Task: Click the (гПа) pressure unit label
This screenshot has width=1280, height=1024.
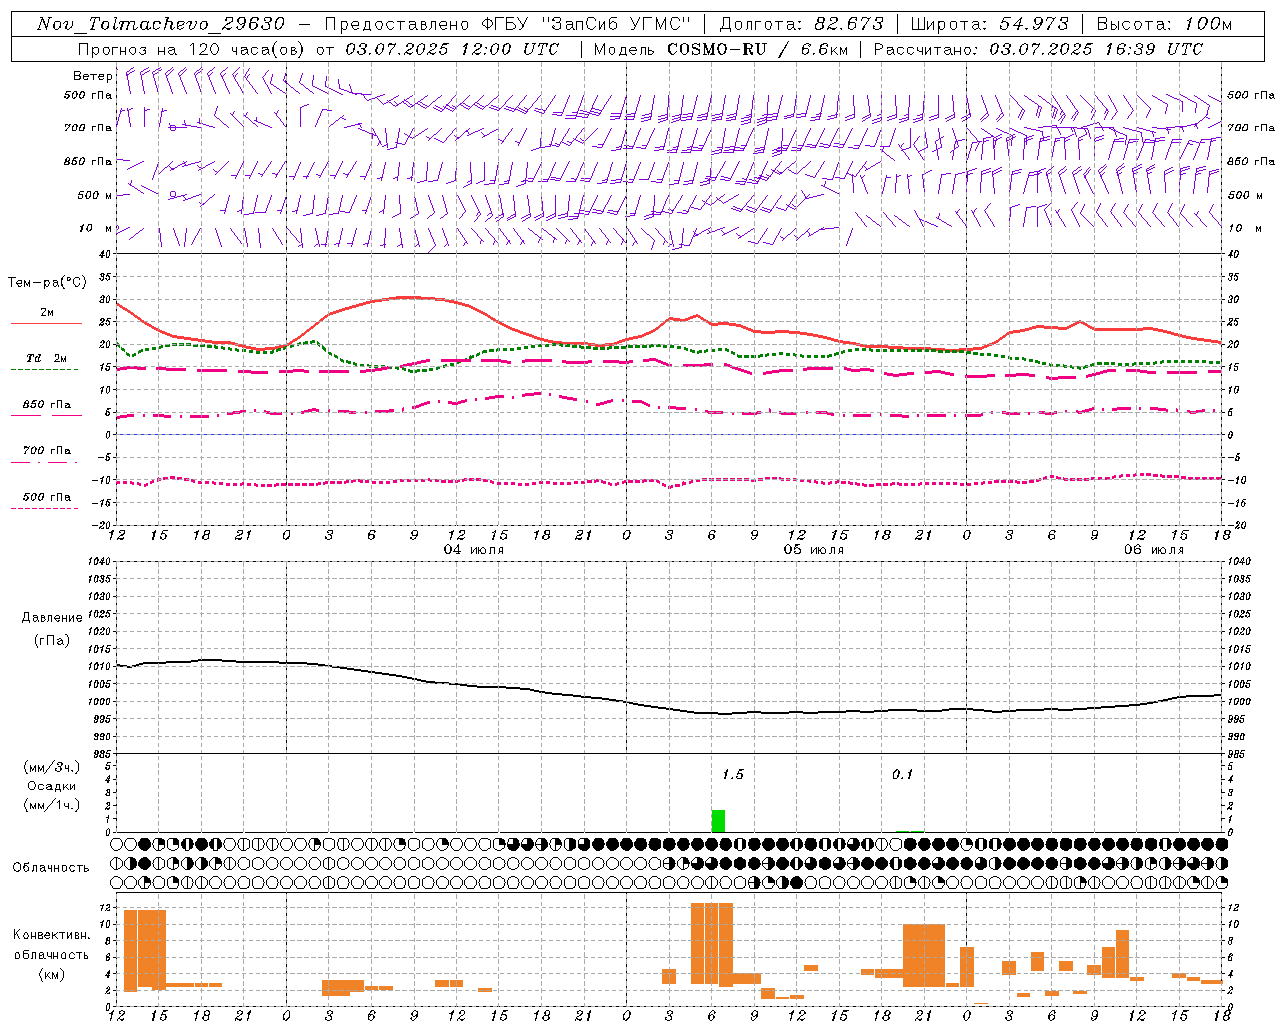Action: coord(52,641)
